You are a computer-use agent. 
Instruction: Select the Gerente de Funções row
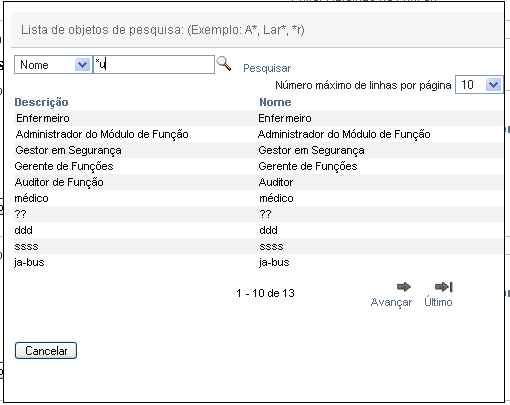258,166
